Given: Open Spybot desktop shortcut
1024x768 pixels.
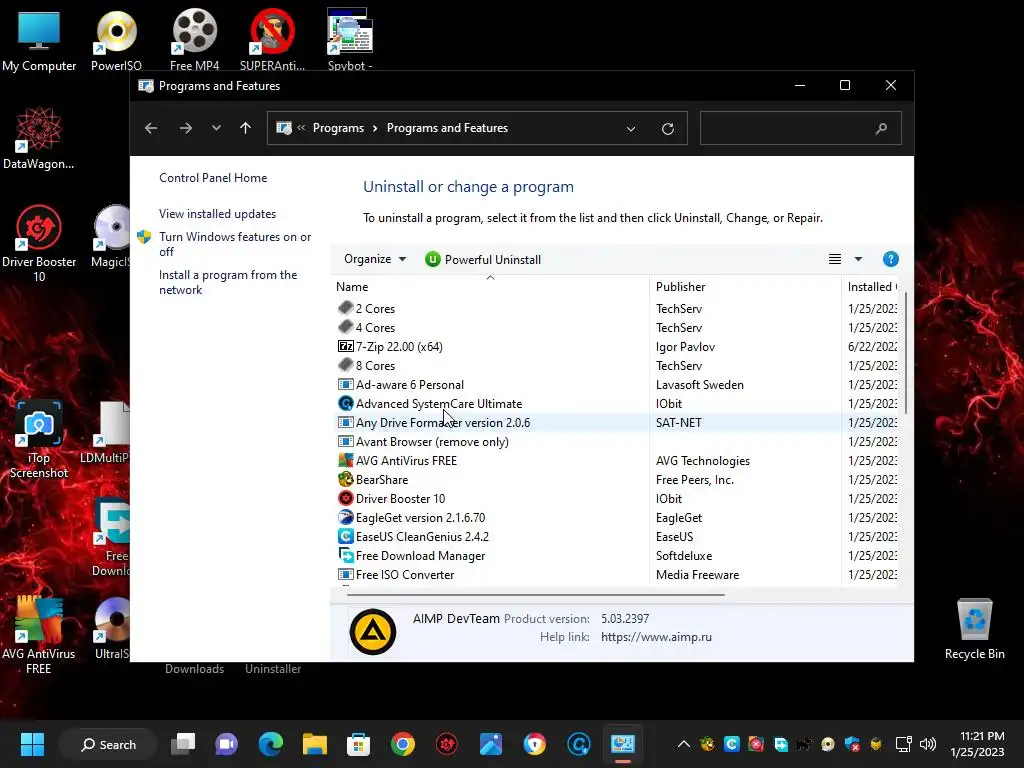Looking at the screenshot, I should pos(350,39).
